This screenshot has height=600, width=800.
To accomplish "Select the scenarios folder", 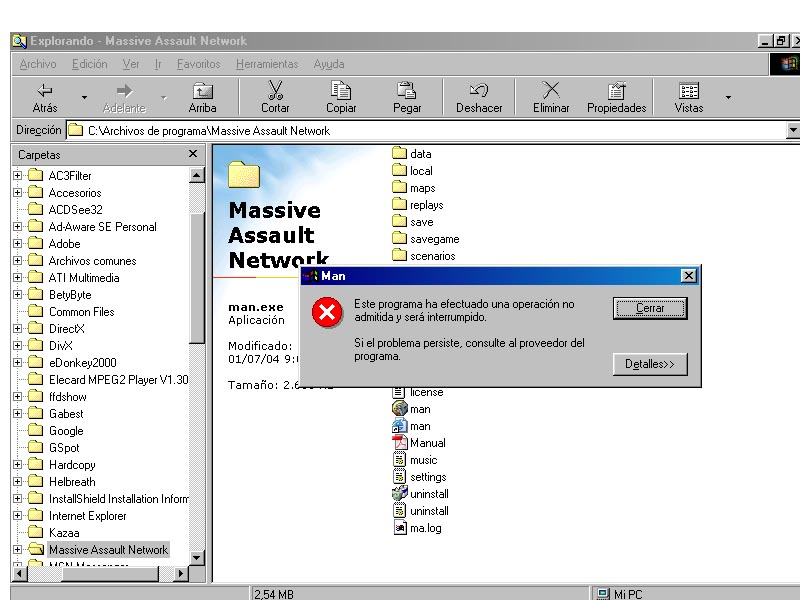I will 423,256.
